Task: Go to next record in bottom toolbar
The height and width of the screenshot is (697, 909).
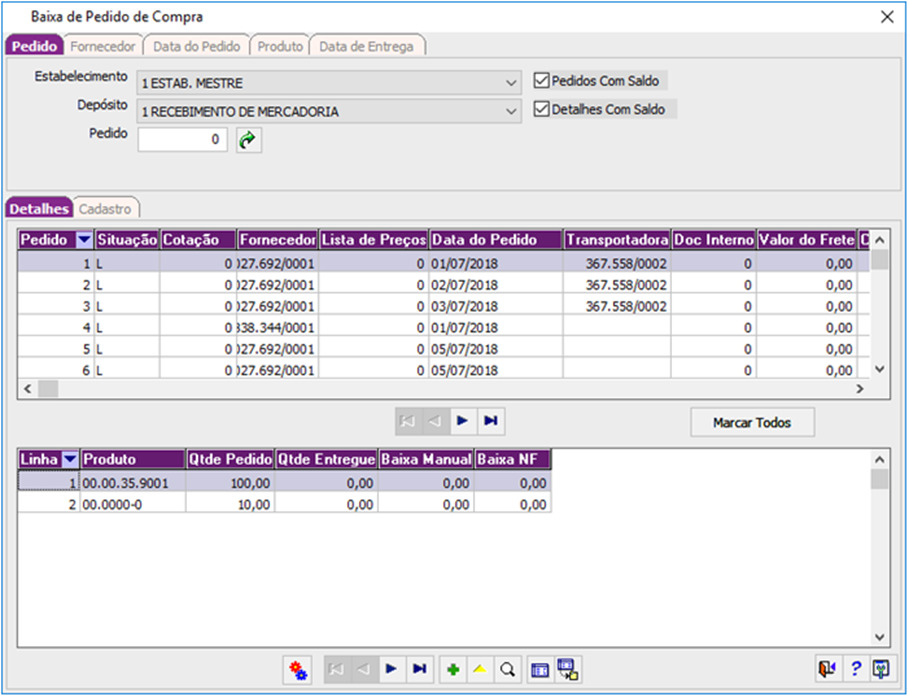Action: point(392,670)
